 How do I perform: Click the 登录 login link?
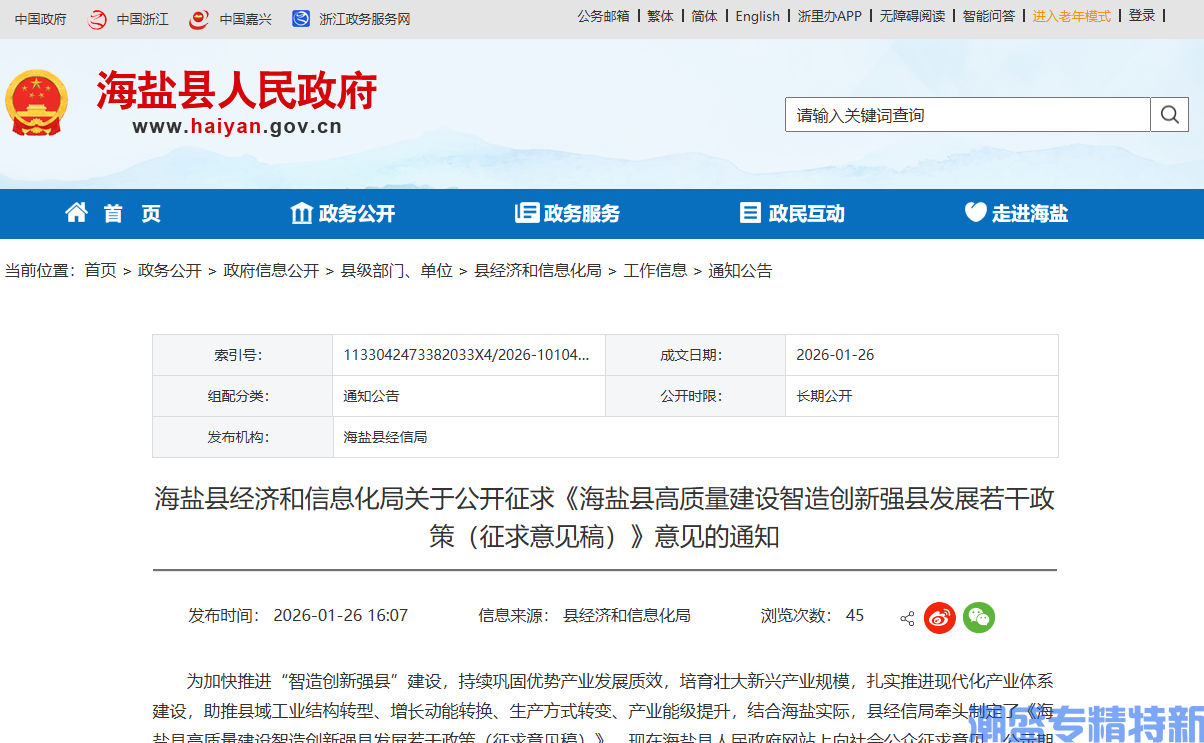click(x=1141, y=16)
